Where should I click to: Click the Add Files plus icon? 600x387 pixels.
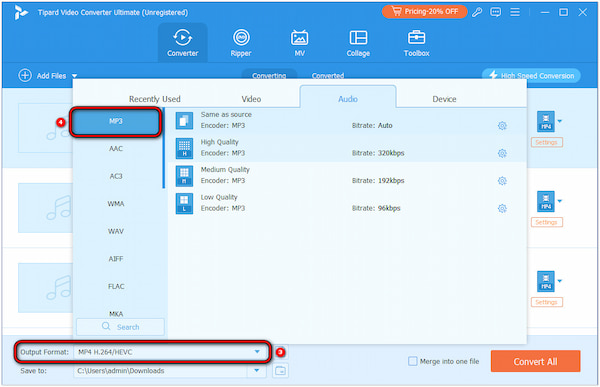[25, 75]
